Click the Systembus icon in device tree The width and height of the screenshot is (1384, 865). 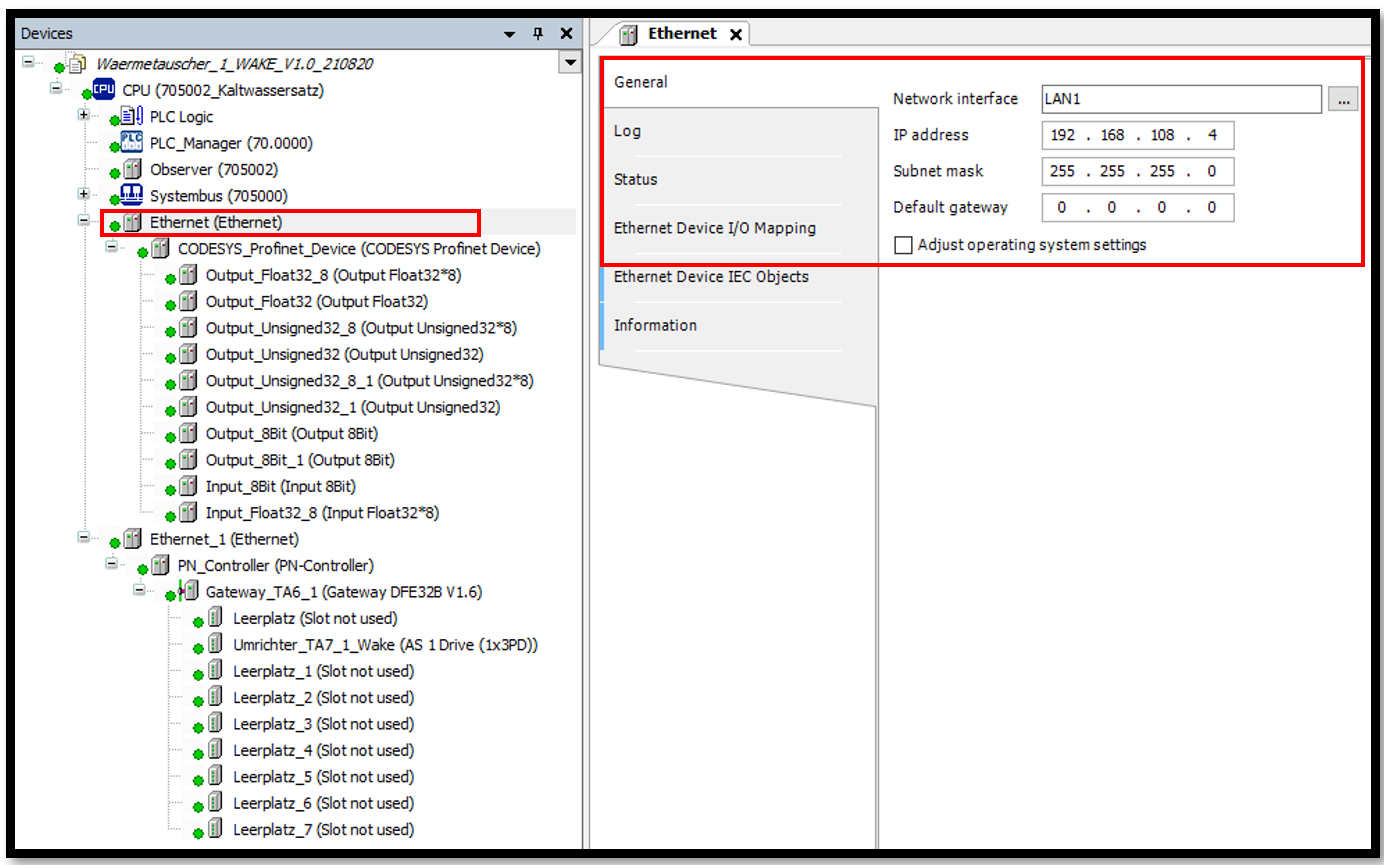coord(132,196)
